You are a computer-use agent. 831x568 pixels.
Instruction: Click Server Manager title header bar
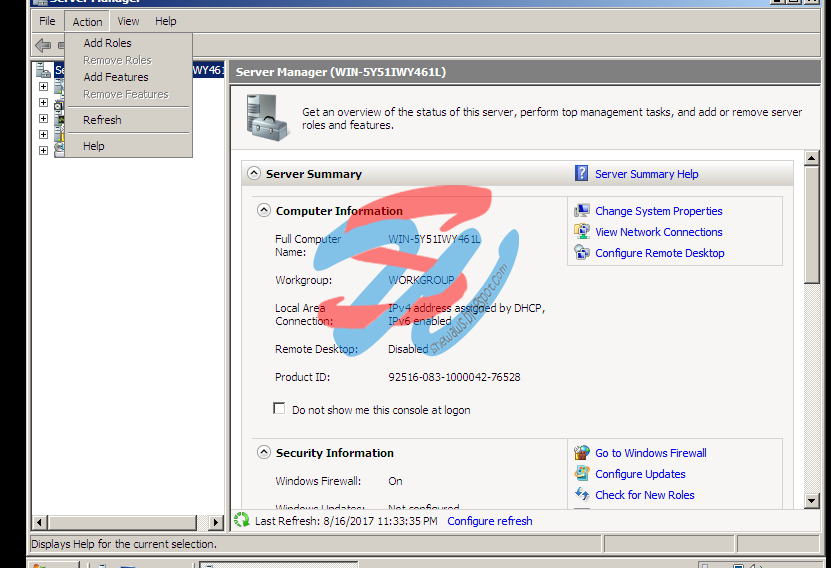click(525, 72)
